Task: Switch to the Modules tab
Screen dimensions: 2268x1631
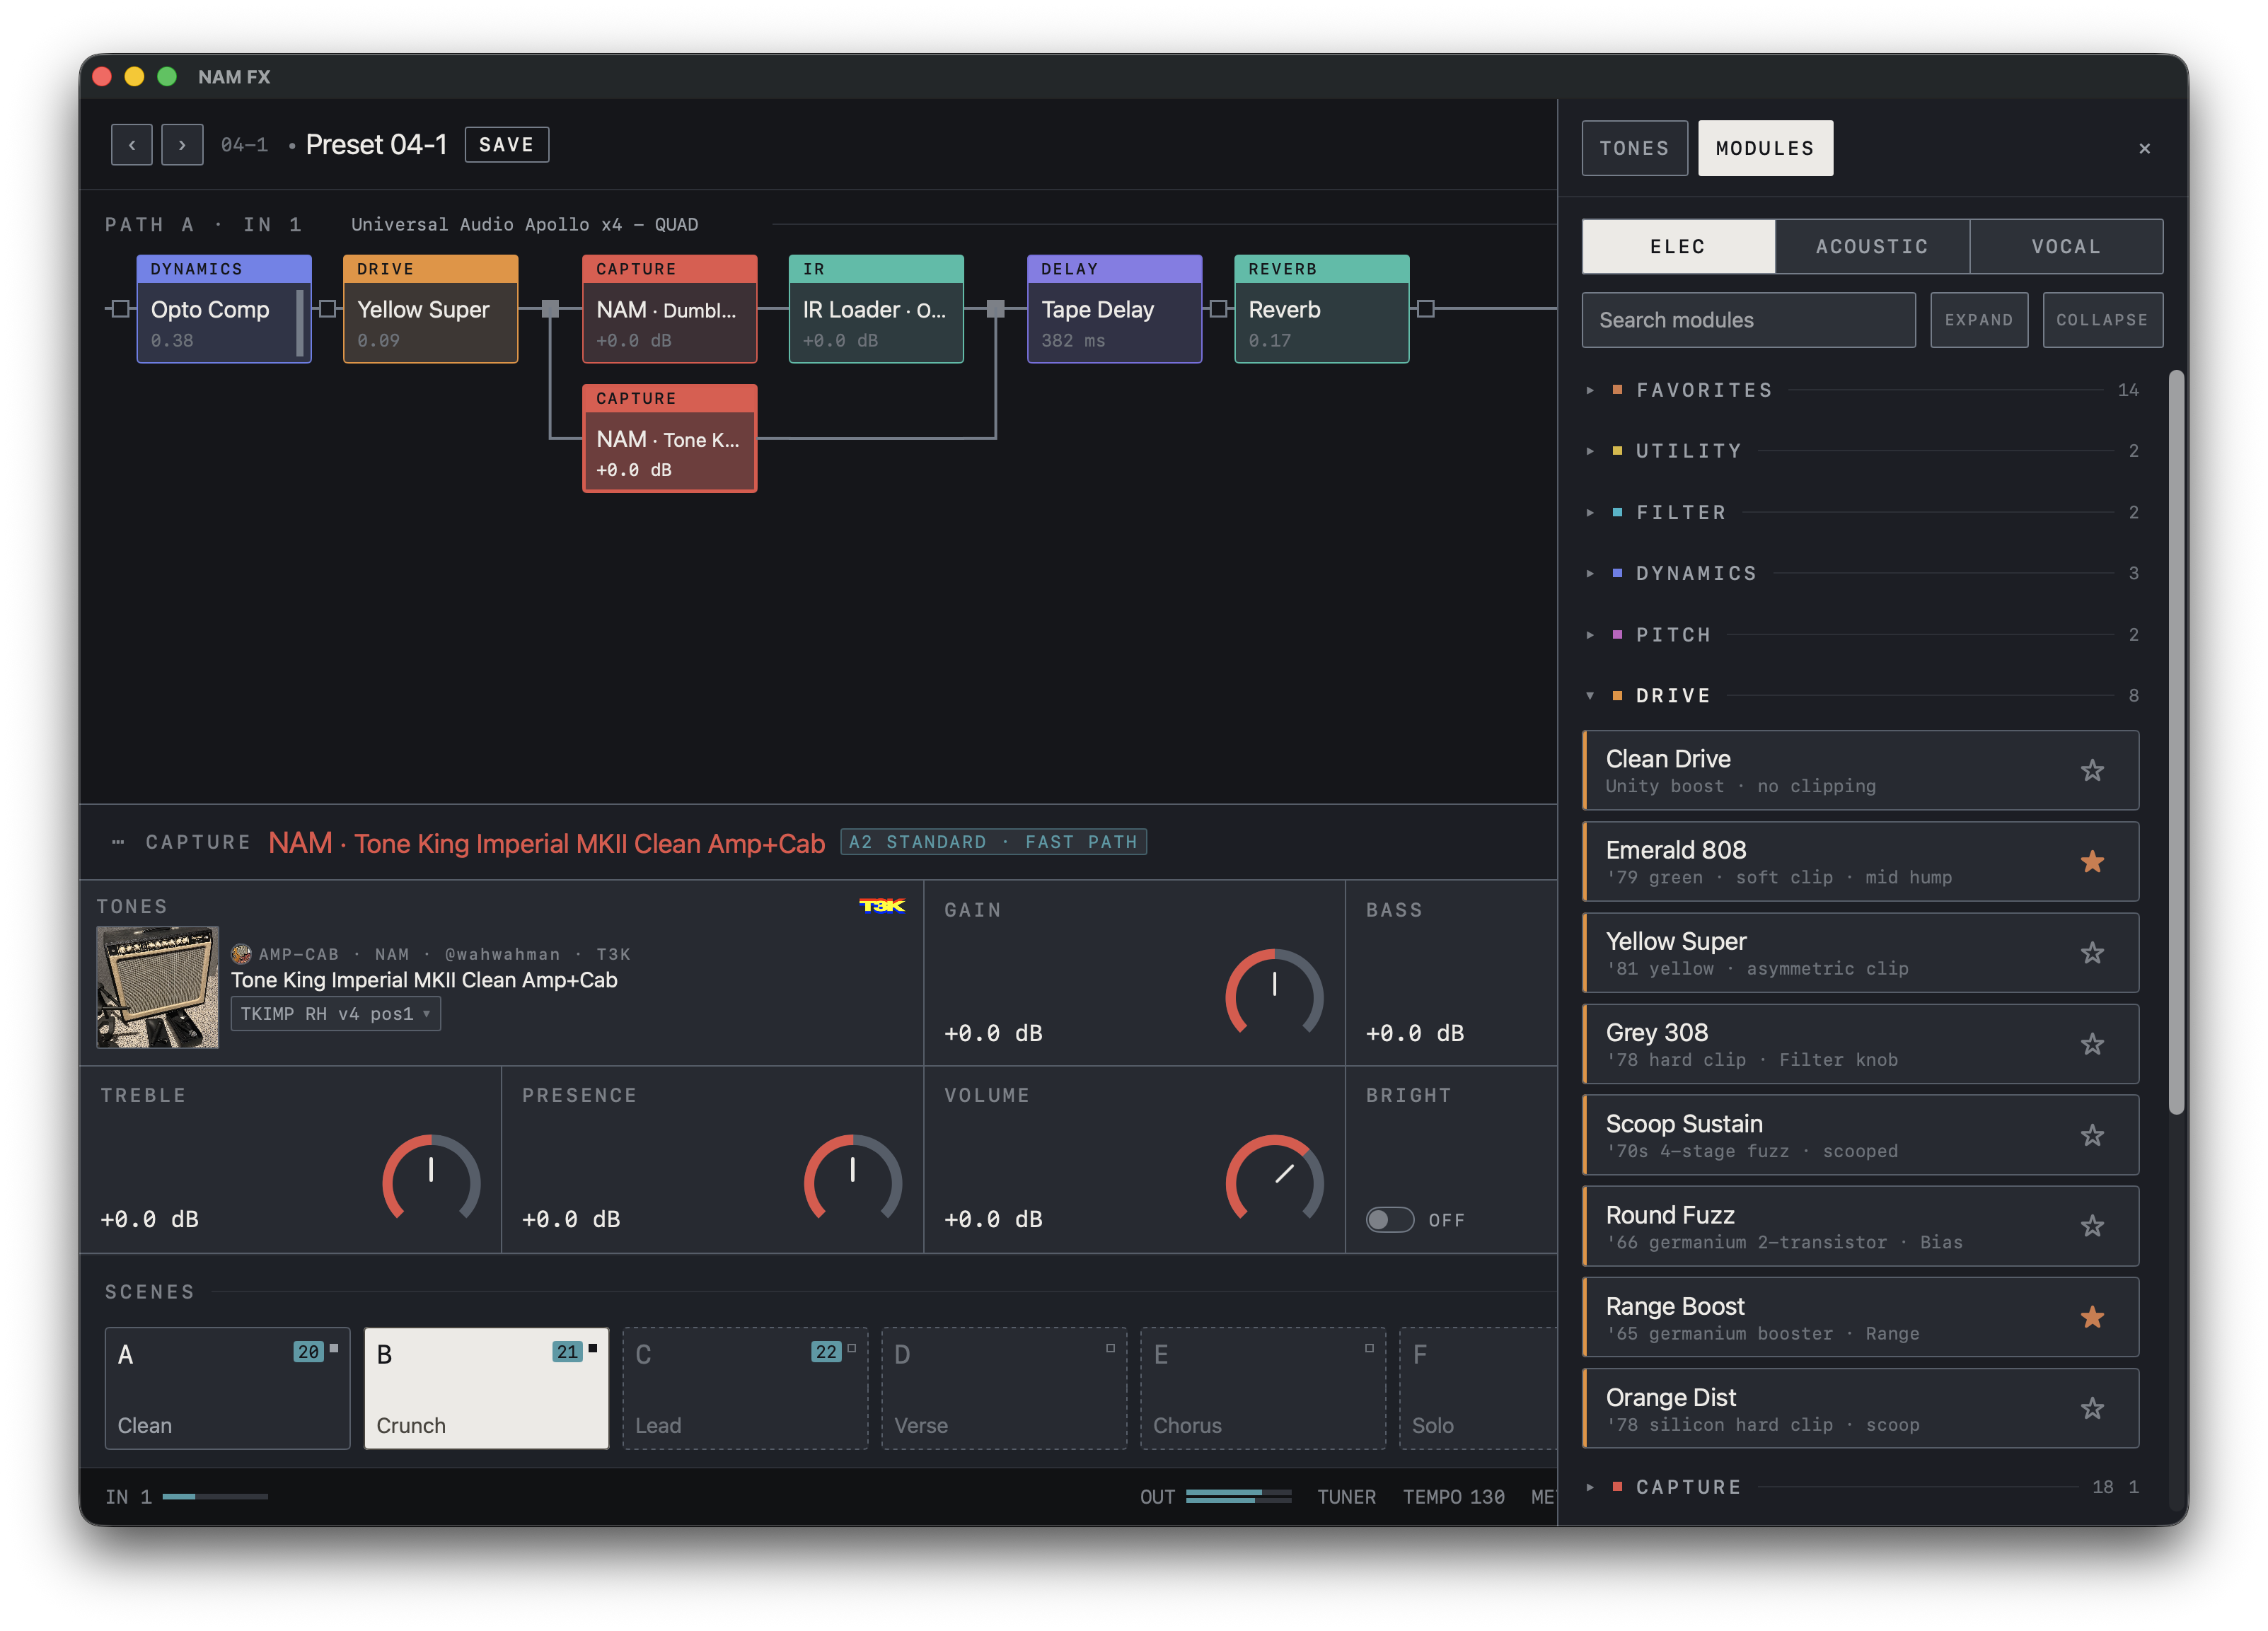Action: (x=1765, y=148)
